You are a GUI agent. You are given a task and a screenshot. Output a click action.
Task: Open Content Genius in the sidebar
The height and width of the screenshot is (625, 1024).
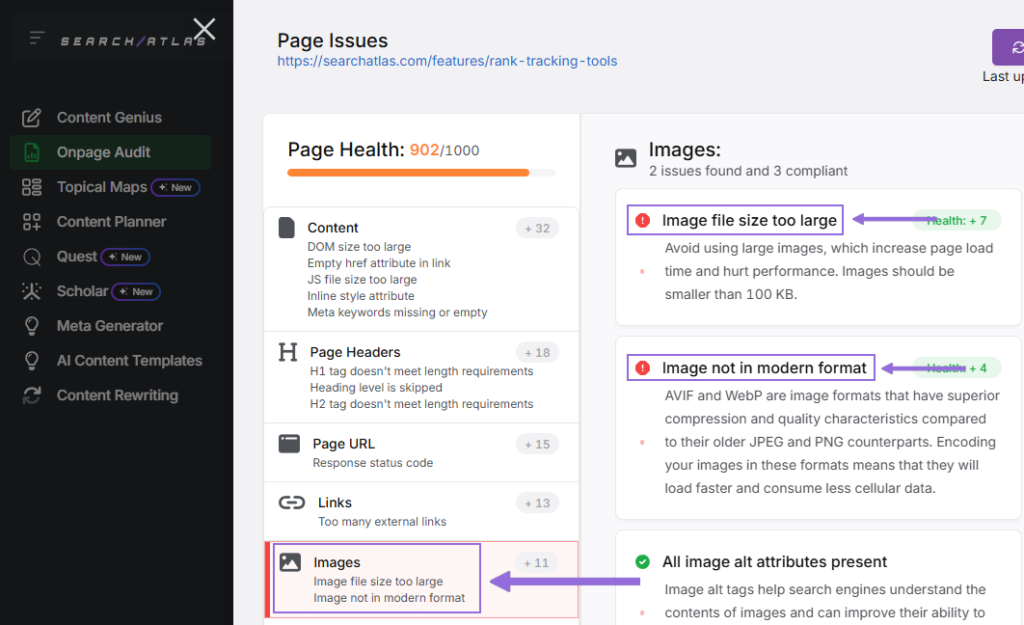coord(109,118)
